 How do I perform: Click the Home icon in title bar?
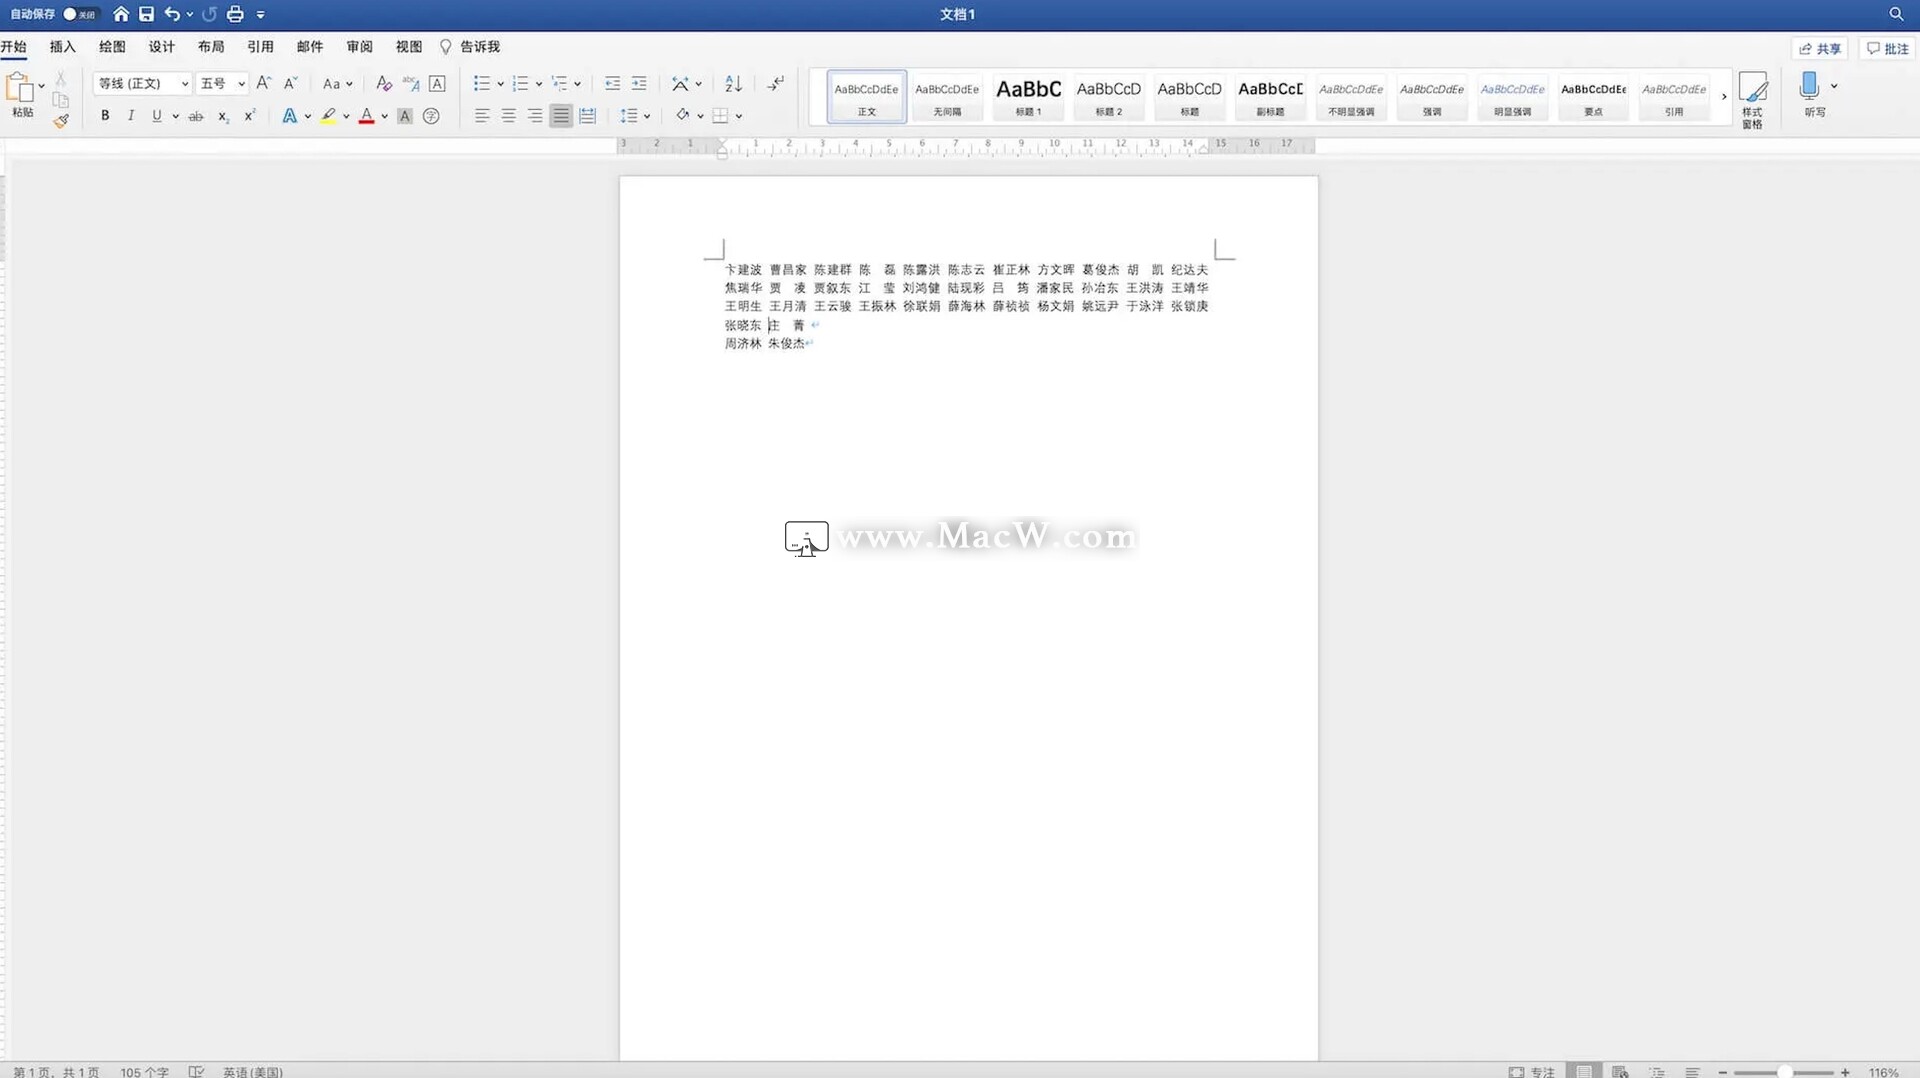coord(121,14)
